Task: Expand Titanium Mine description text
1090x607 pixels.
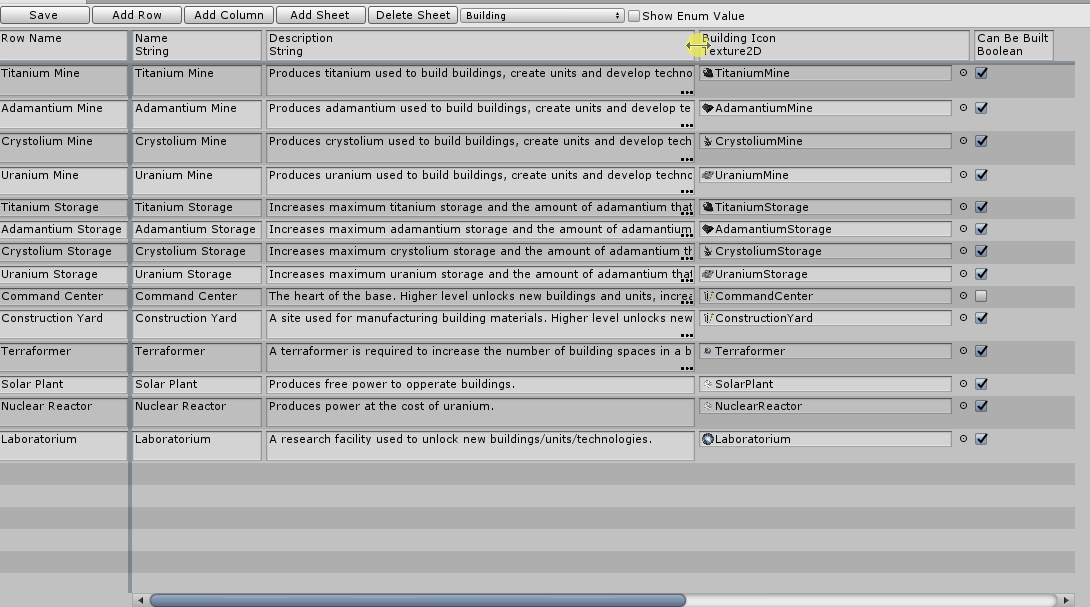Action: pos(687,92)
